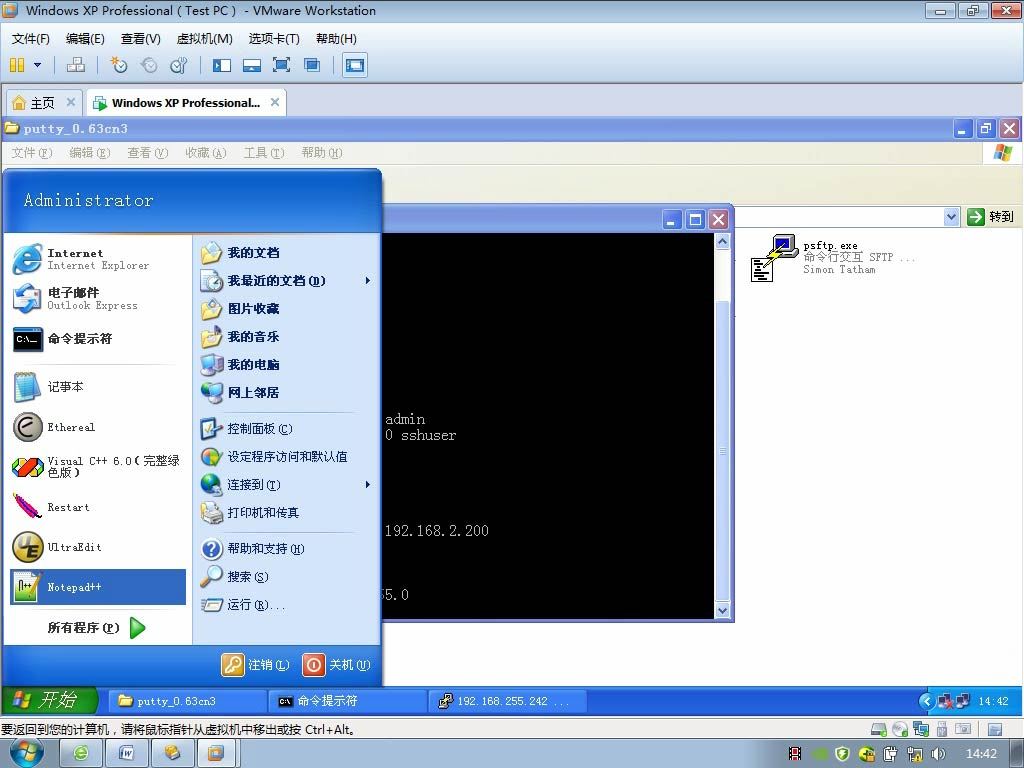Open Visual C++ 6.0 entry
This screenshot has width=1024, height=768.
tap(98, 467)
